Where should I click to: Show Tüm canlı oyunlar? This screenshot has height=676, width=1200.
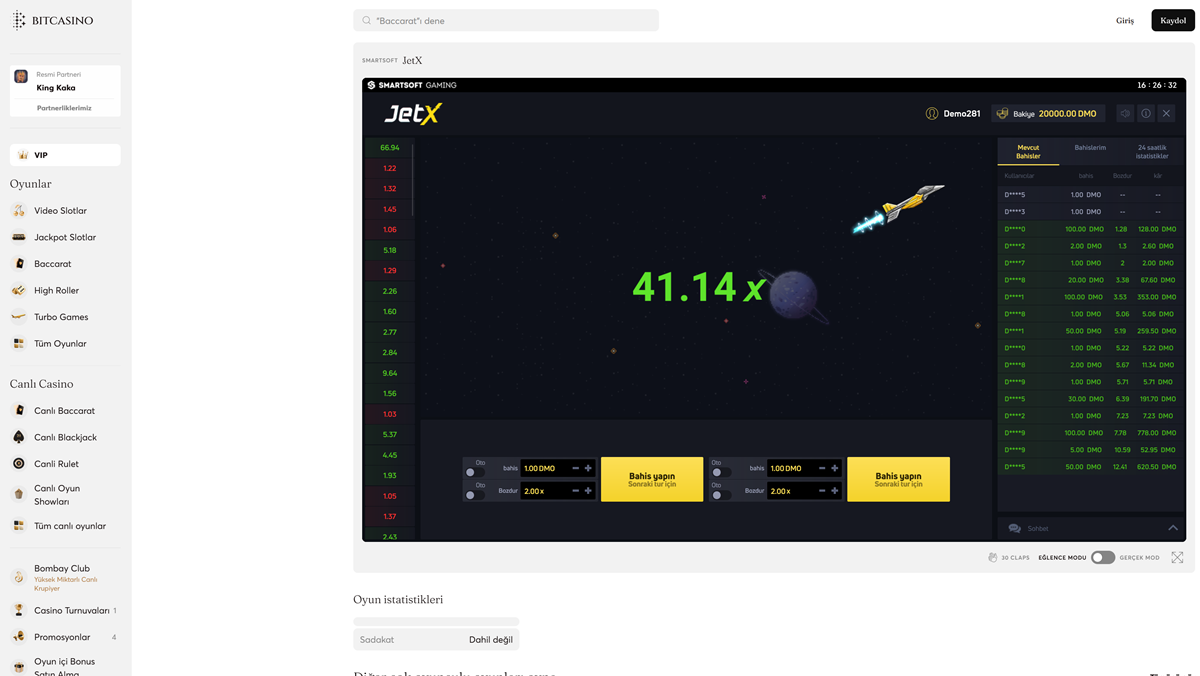point(70,526)
